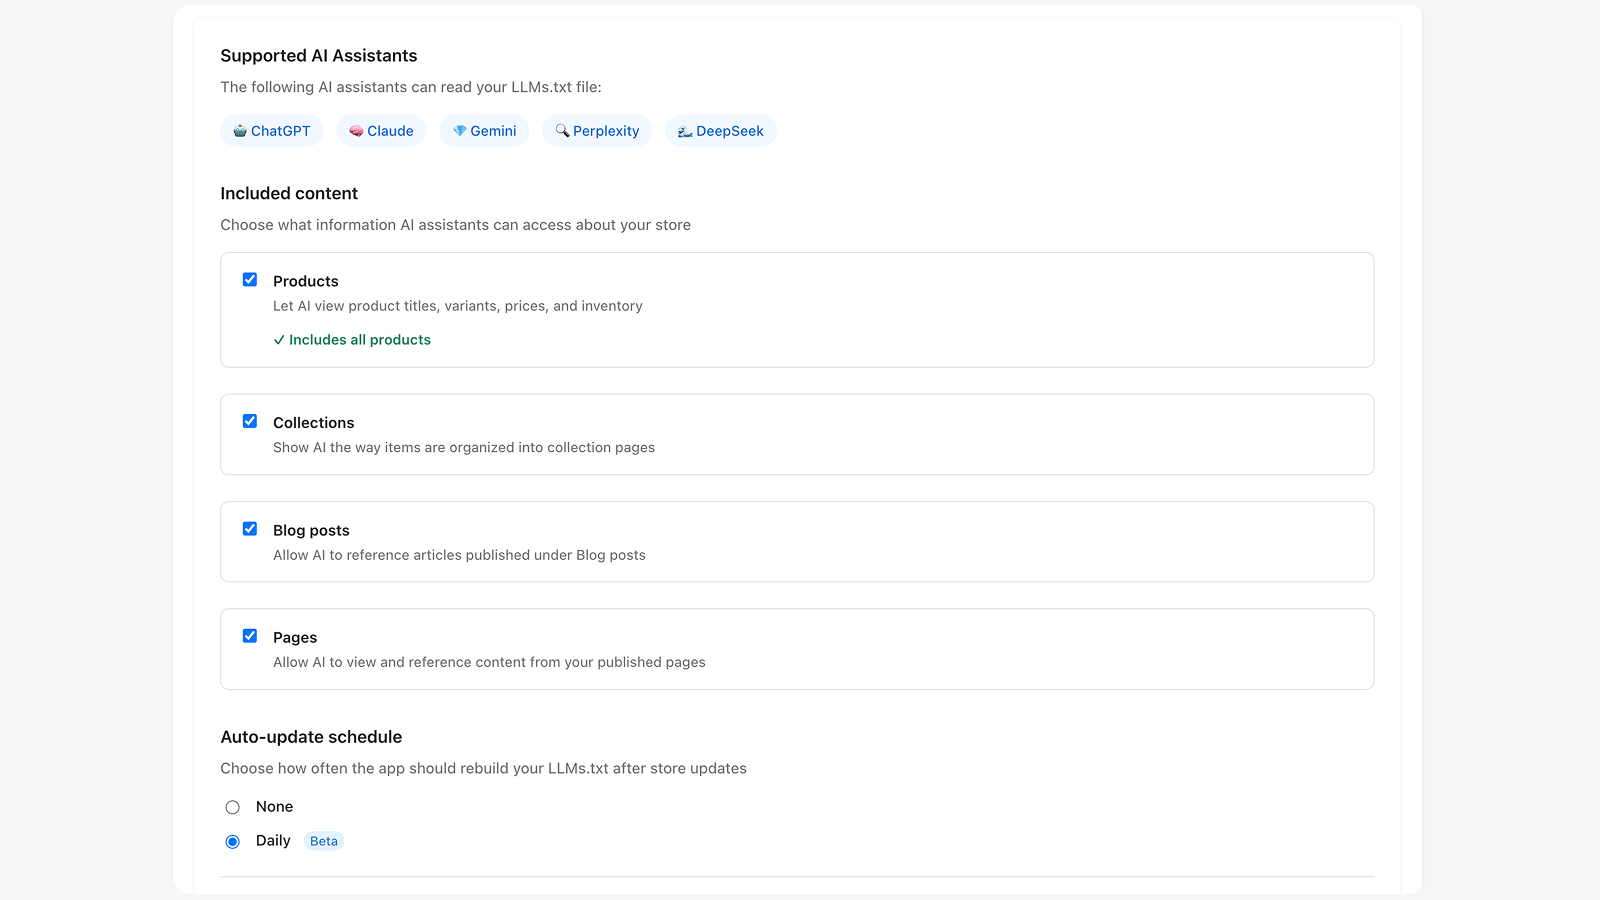Disable the Pages checkbox

click(x=250, y=635)
